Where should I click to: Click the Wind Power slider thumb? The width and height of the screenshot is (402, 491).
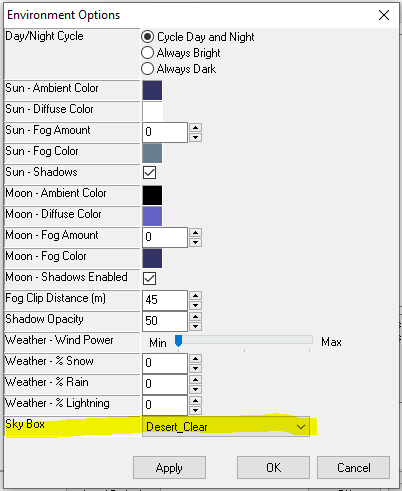[x=178, y=341]
